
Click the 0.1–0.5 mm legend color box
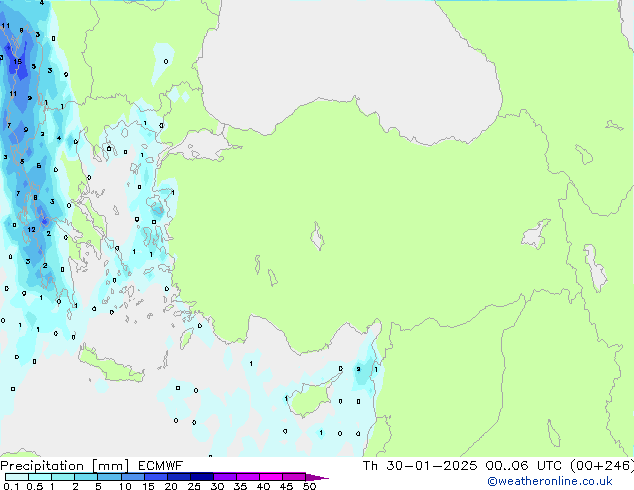(x=17, y=477)
